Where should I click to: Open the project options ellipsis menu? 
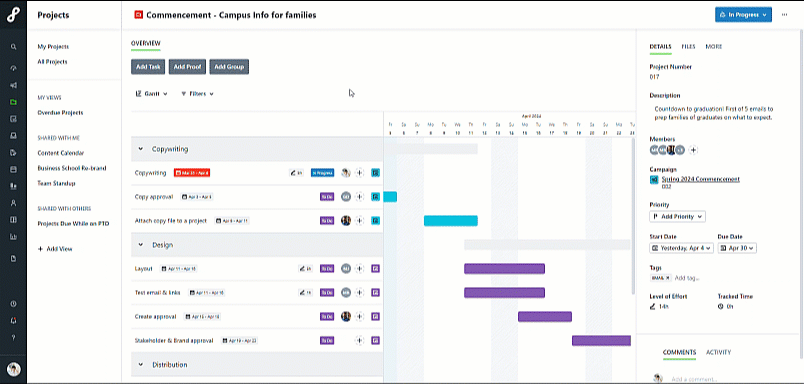point(785,15)
